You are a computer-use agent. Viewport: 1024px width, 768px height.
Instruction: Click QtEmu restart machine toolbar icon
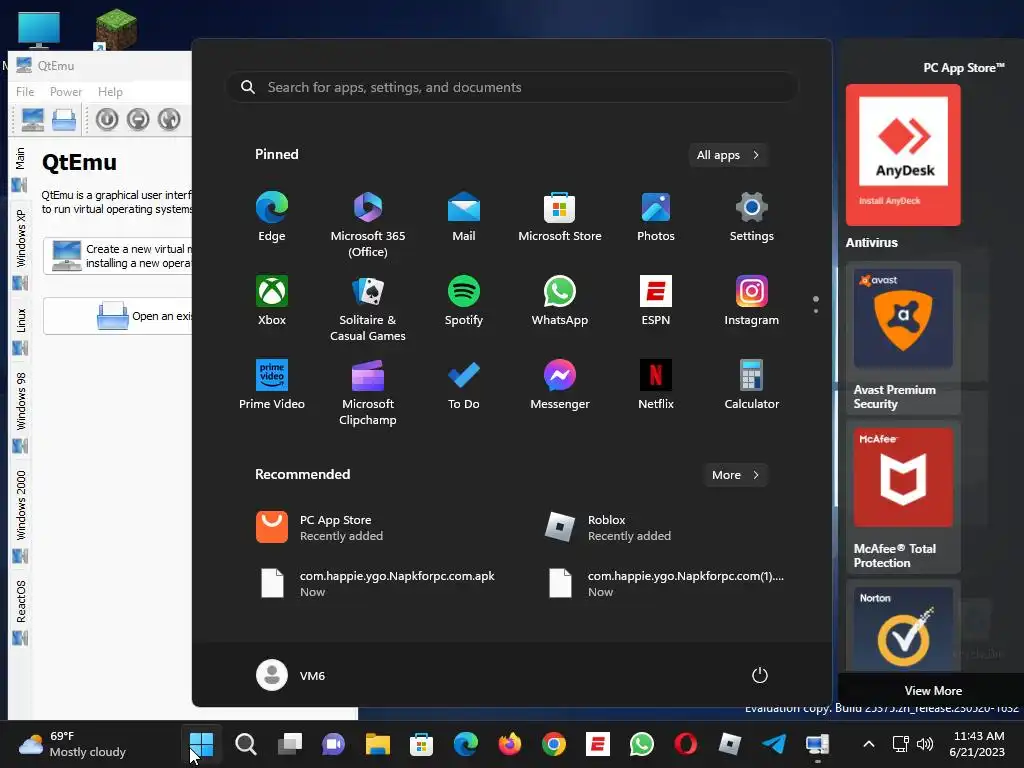tap(168, 120)
